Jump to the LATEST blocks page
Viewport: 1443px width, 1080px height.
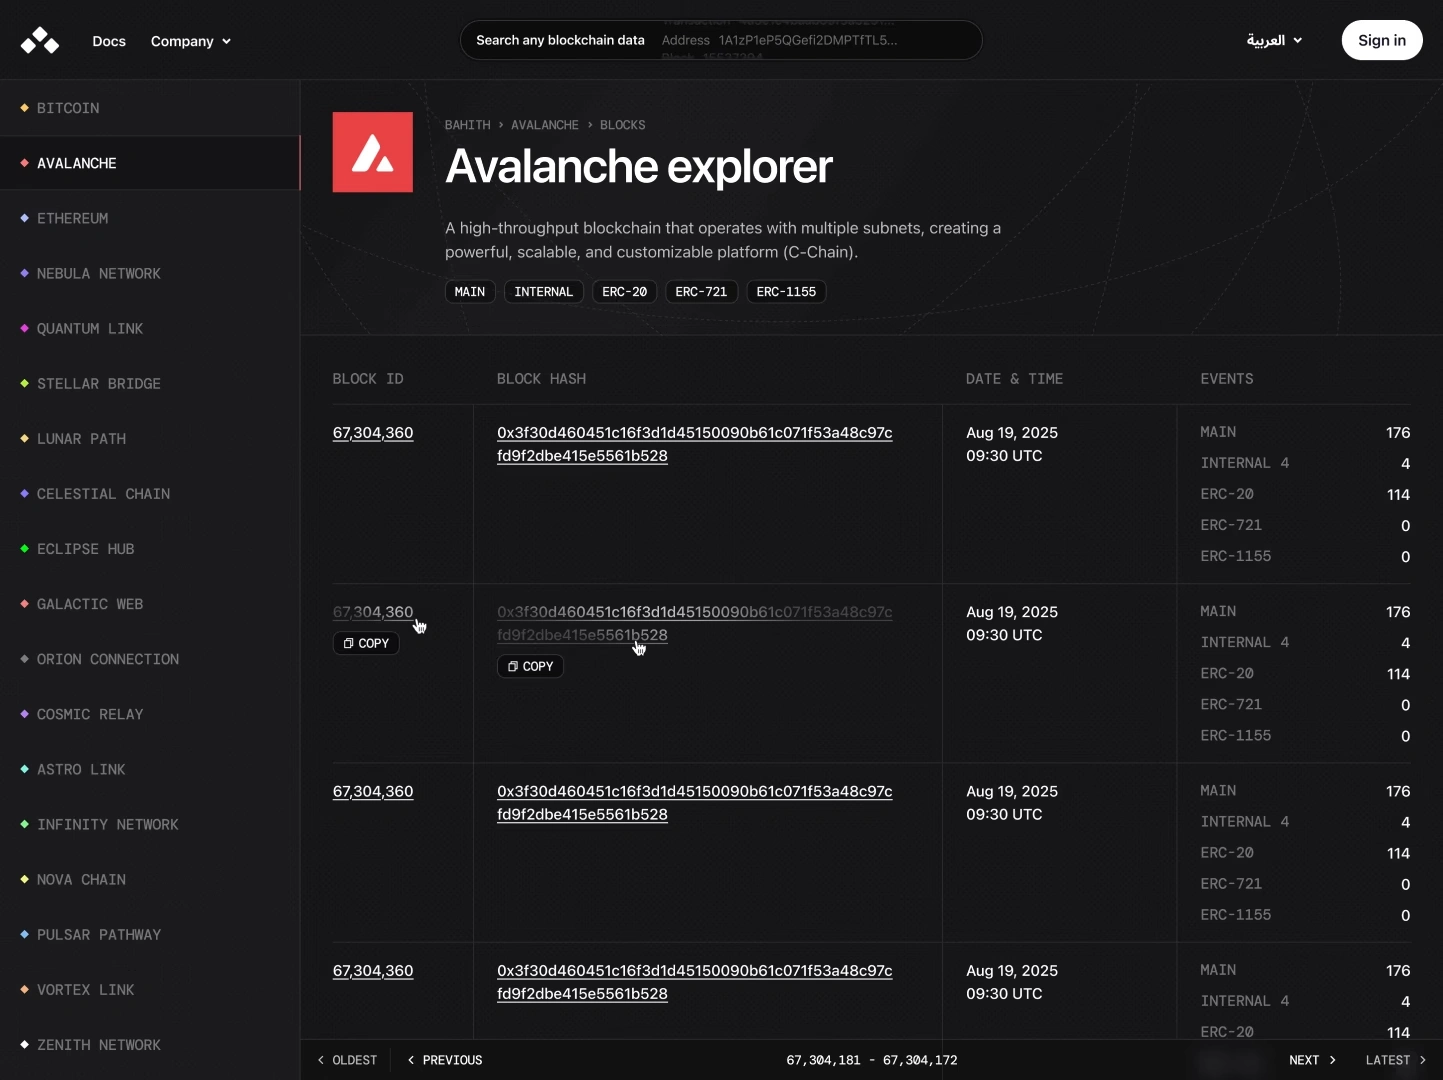tap(1395, 1060)
